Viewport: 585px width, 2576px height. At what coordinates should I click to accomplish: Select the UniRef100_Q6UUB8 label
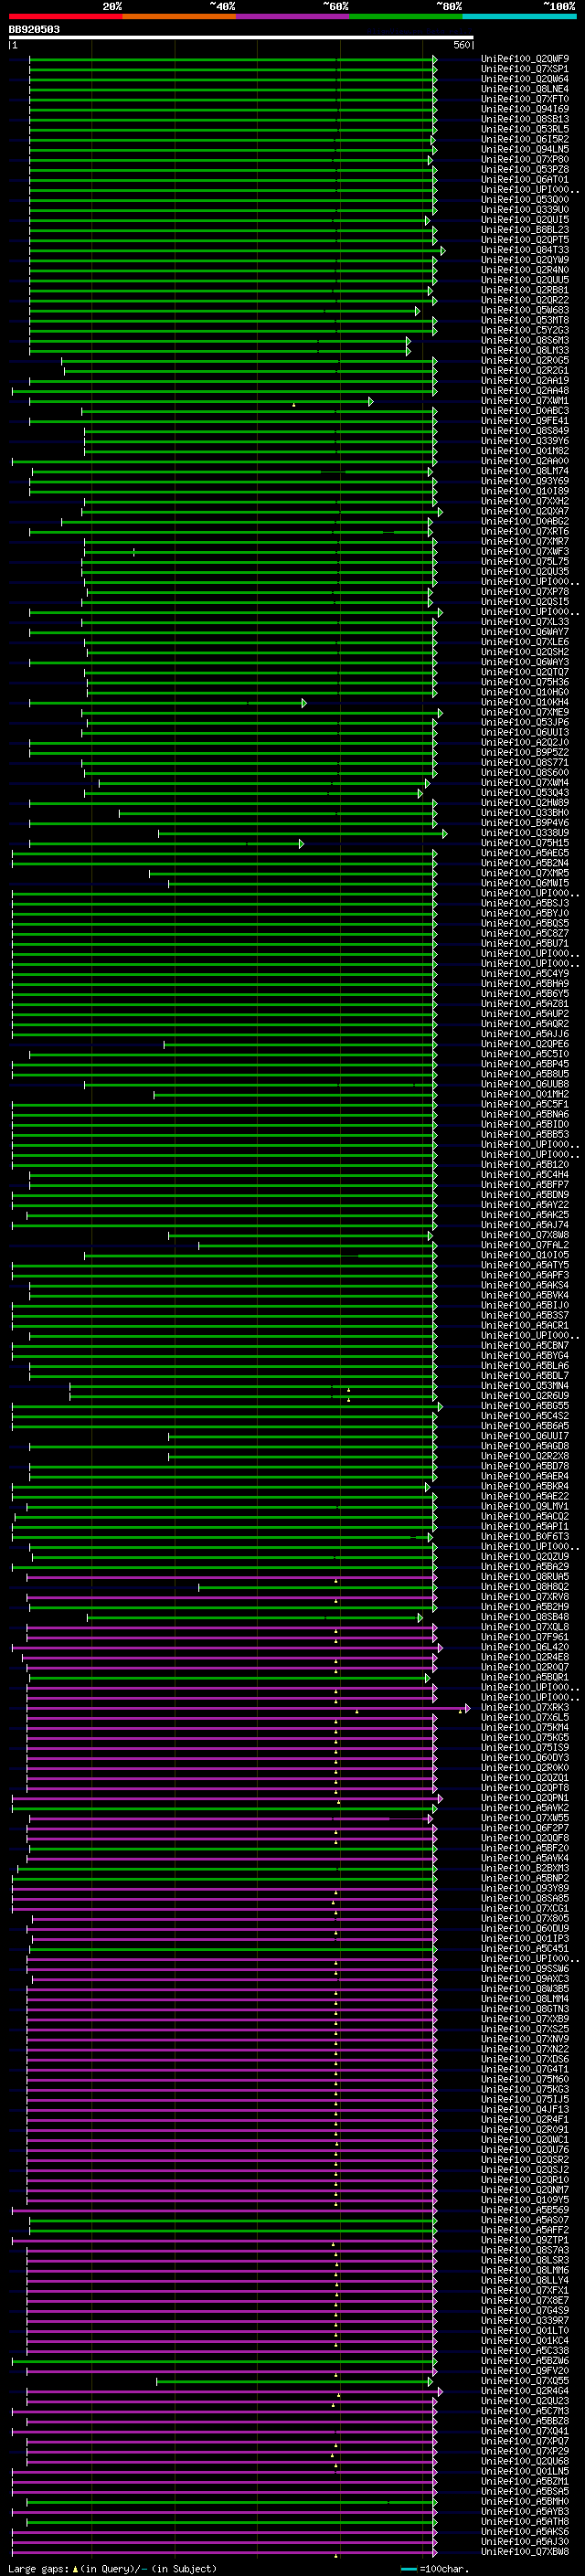tap(525, 1084)
